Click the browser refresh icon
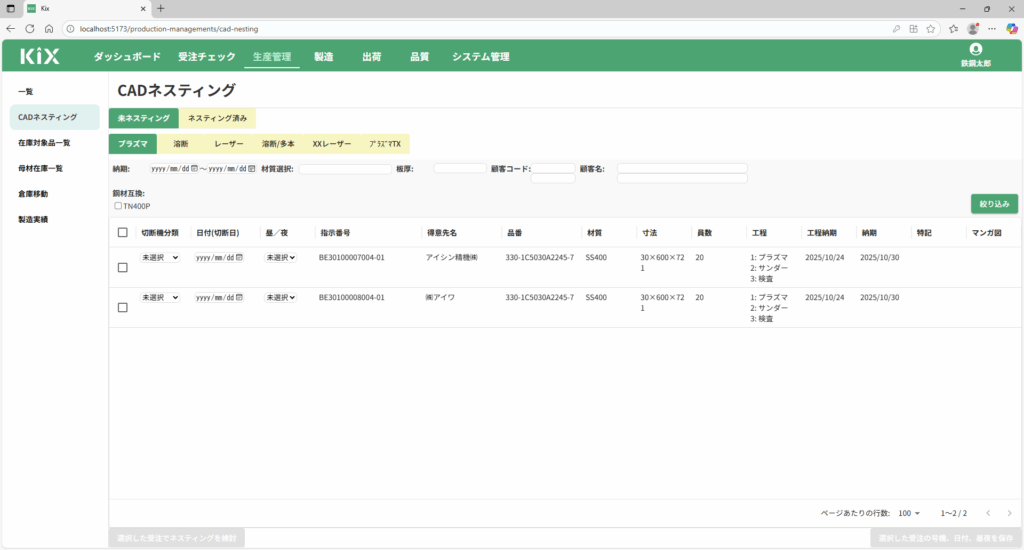 [29, 28]
